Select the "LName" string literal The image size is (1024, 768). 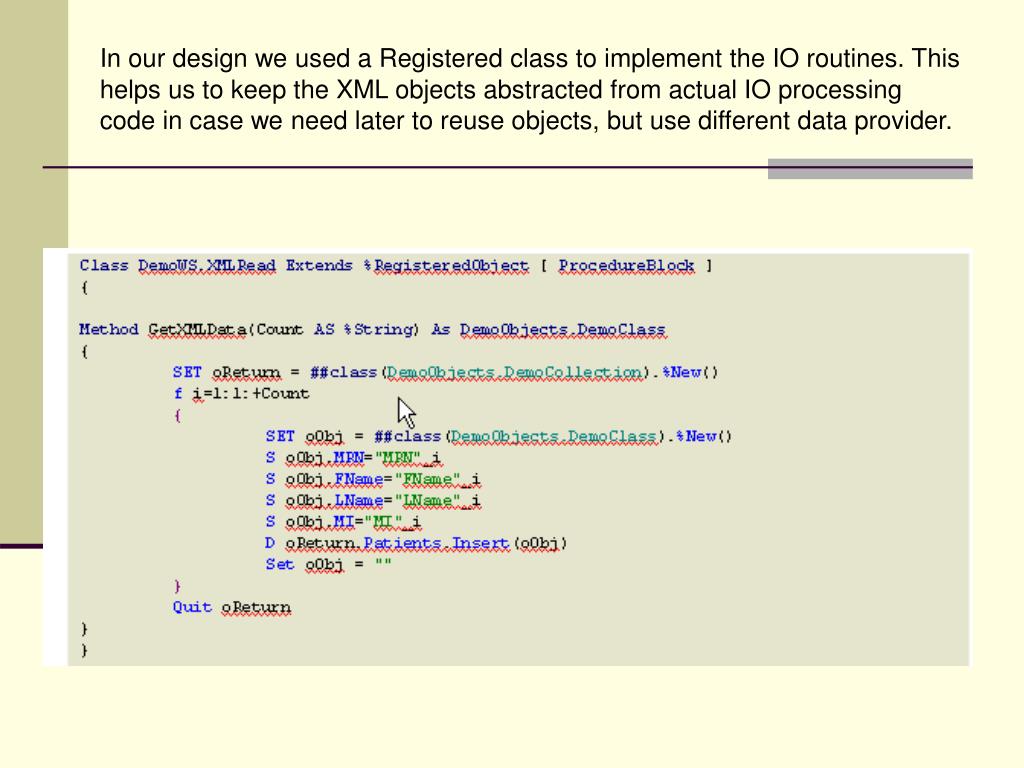point(426,500)
